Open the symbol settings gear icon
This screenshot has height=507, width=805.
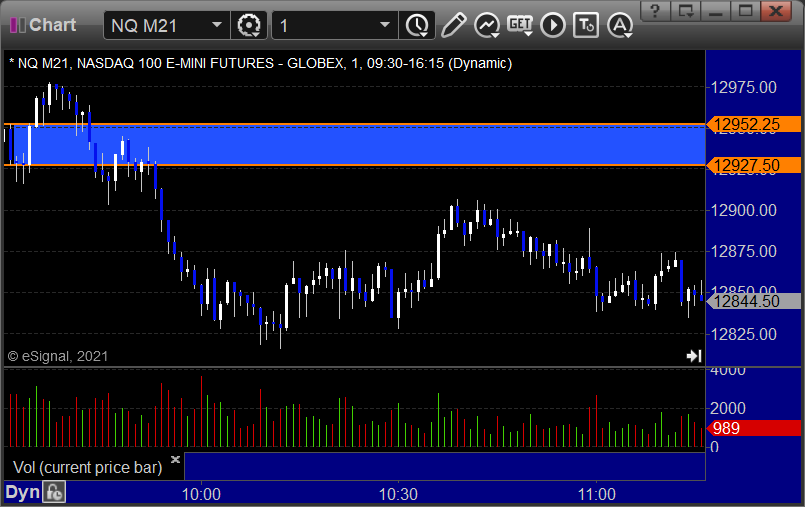(249, 25)
